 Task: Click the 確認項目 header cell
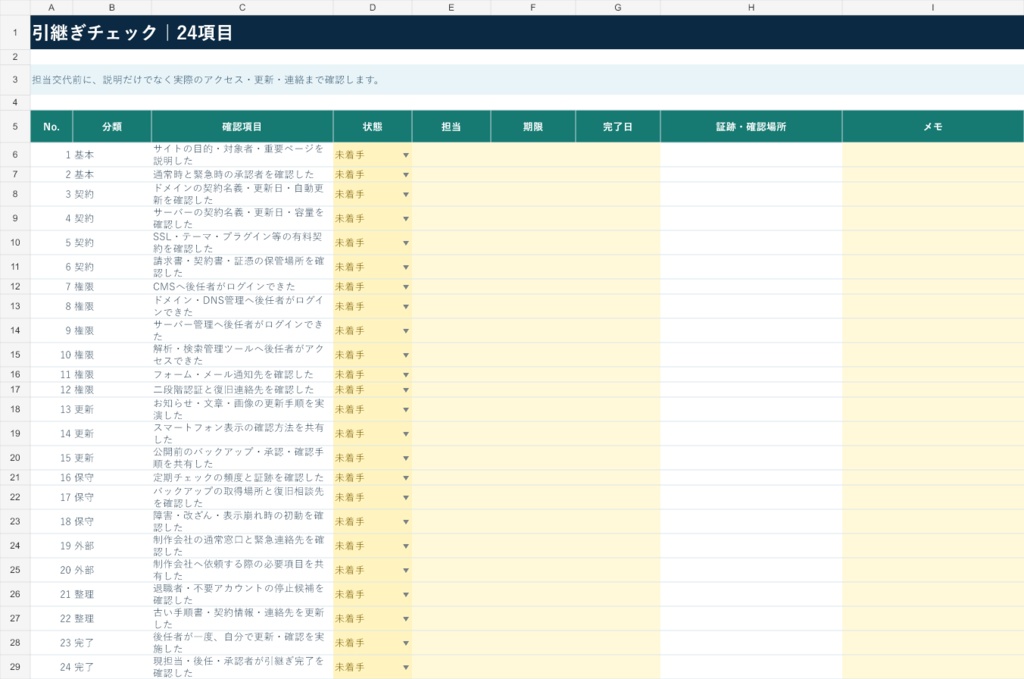coord(242,127)
